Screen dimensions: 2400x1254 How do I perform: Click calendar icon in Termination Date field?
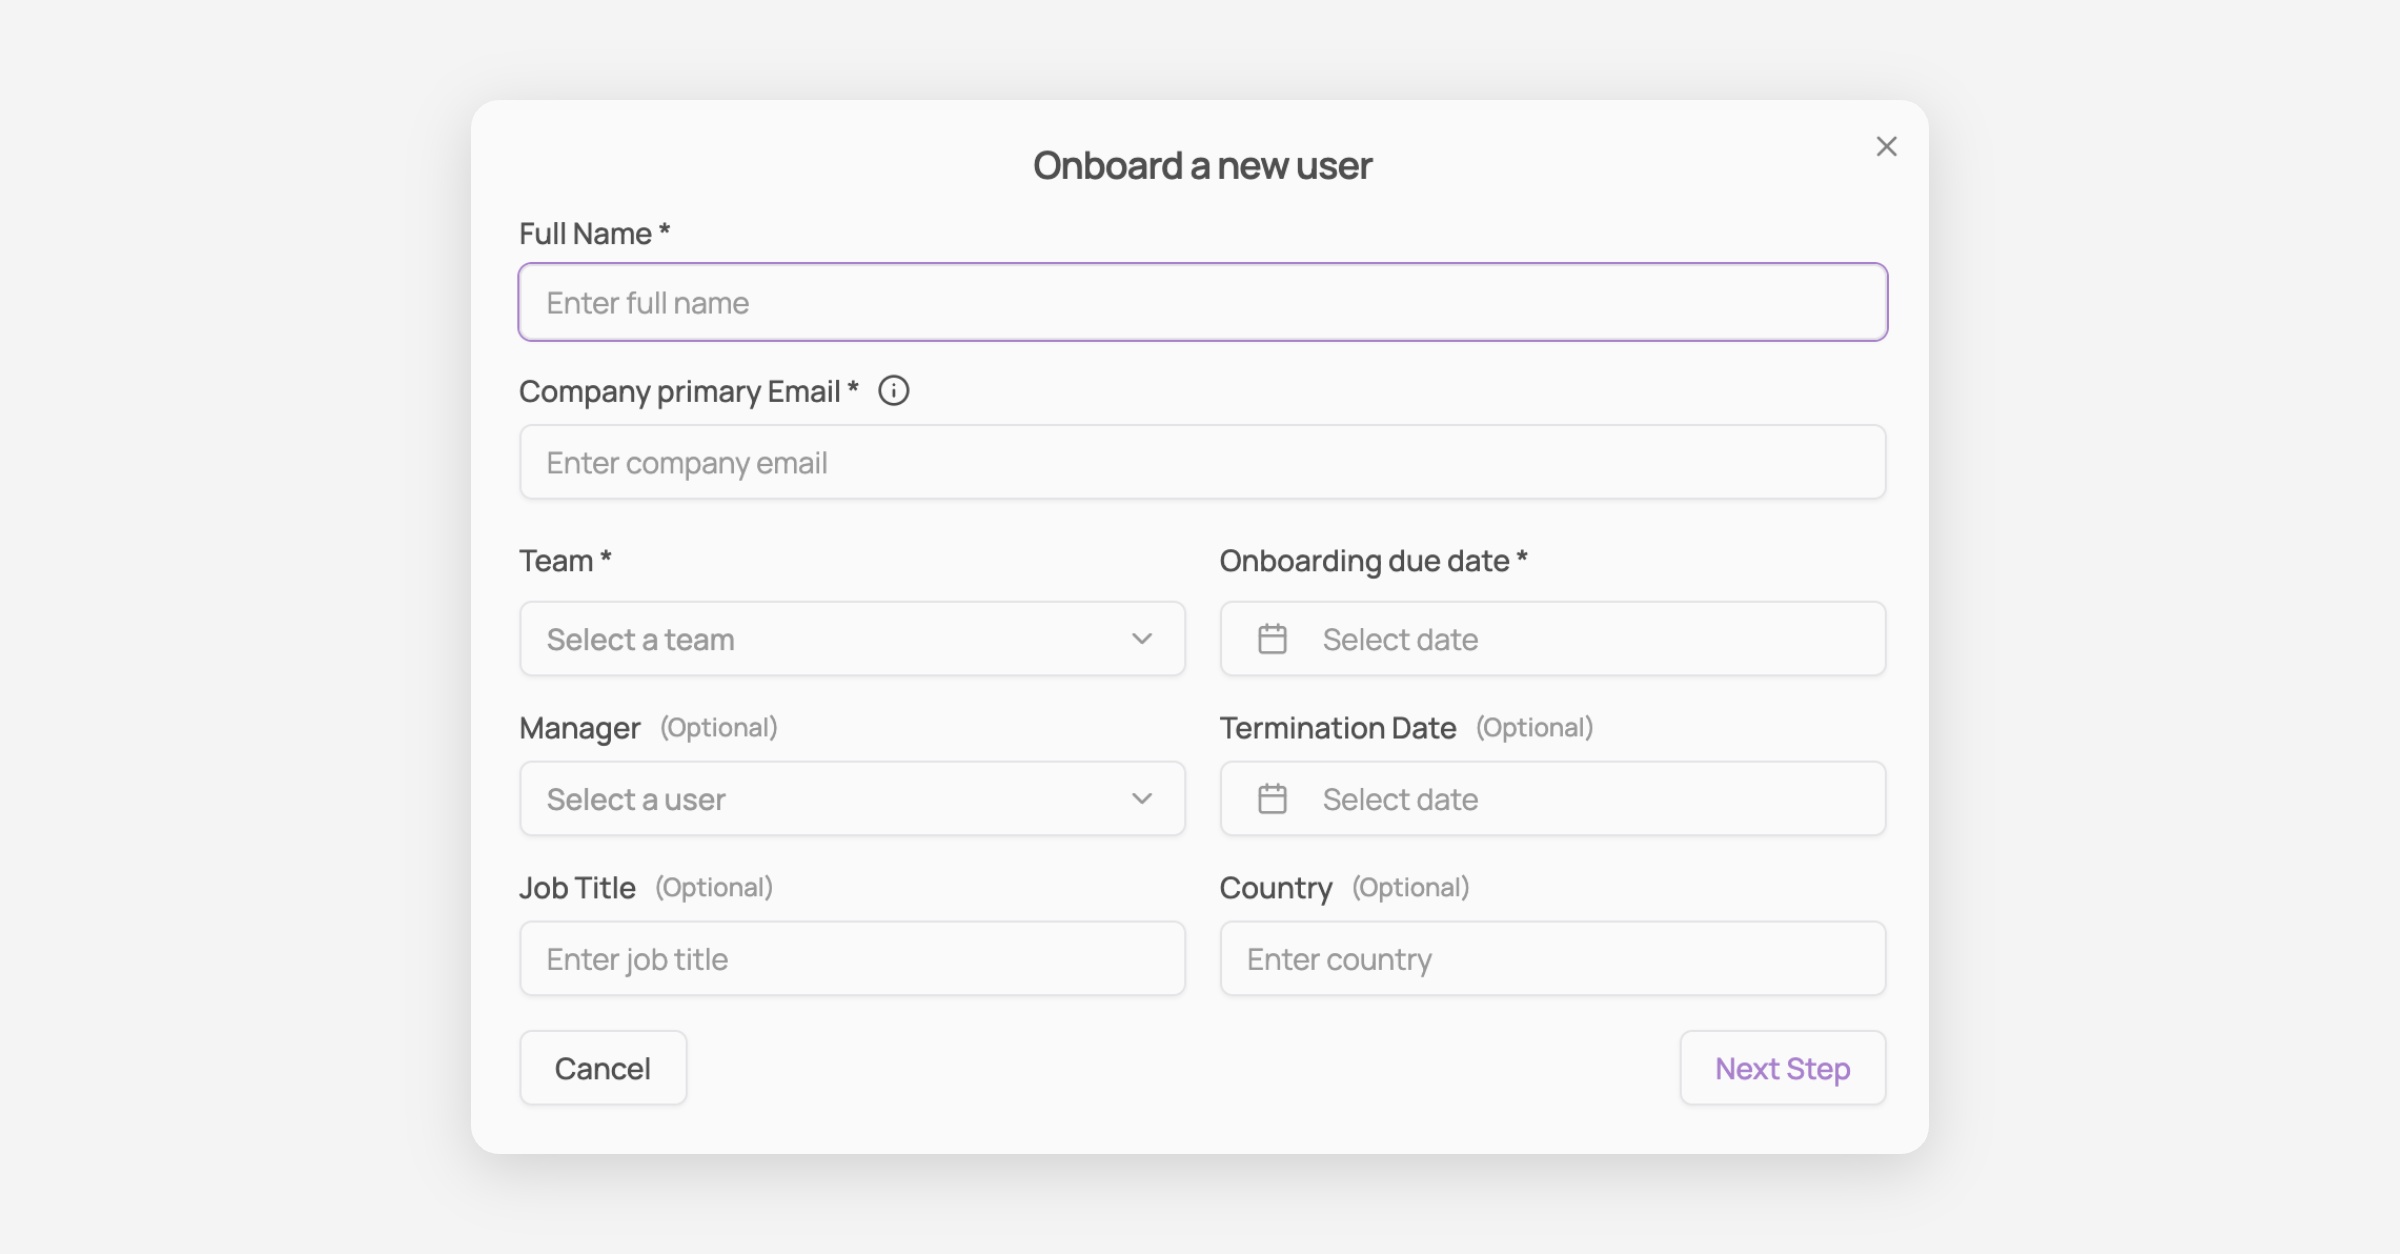point(1272,799)
